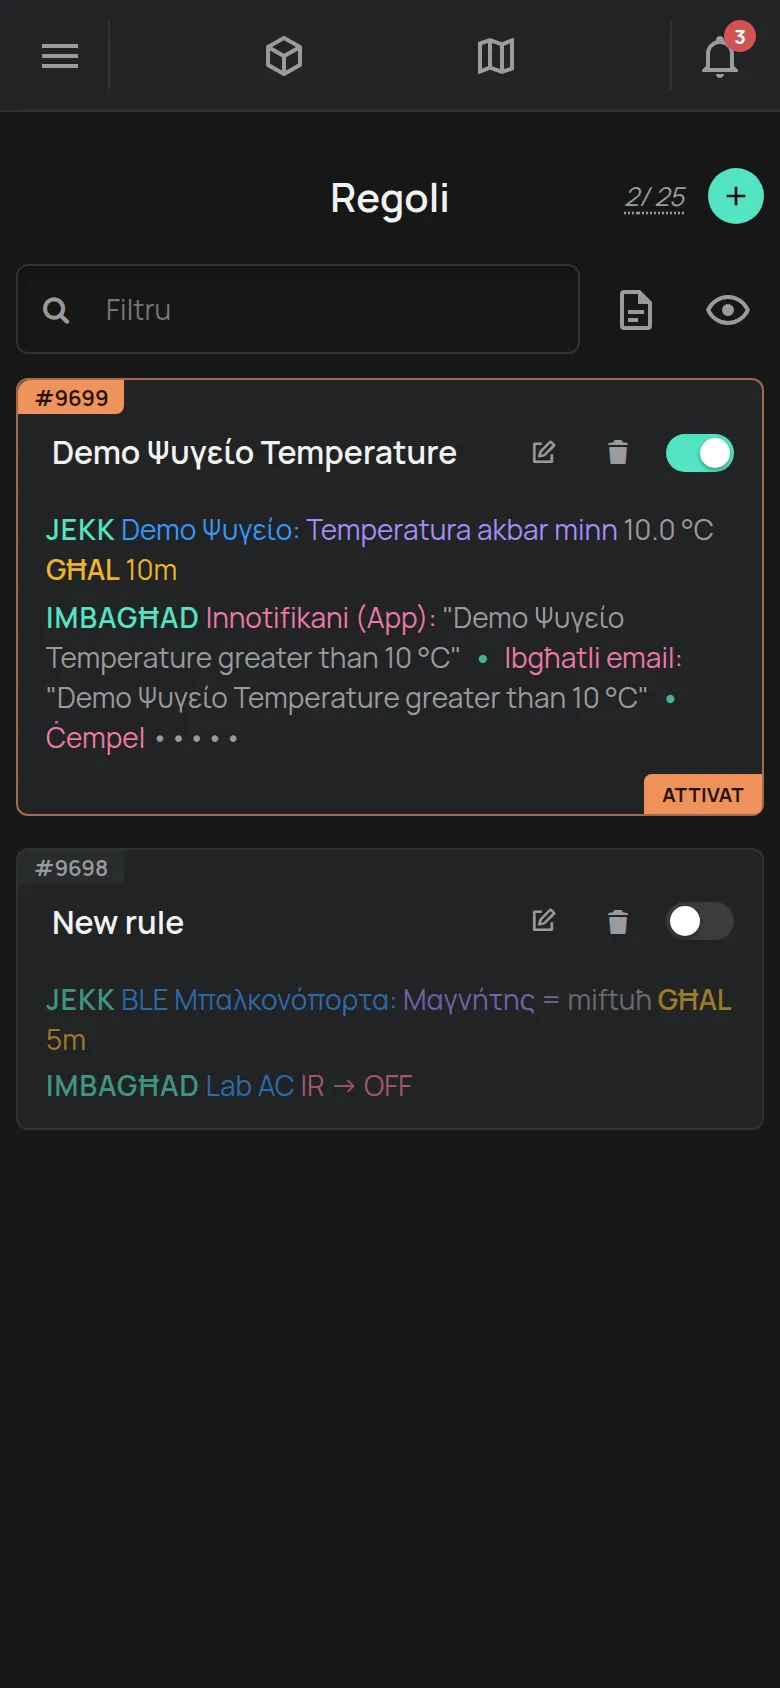
Task: Select the #9699 rule ID tag
Action: point(71,397)
